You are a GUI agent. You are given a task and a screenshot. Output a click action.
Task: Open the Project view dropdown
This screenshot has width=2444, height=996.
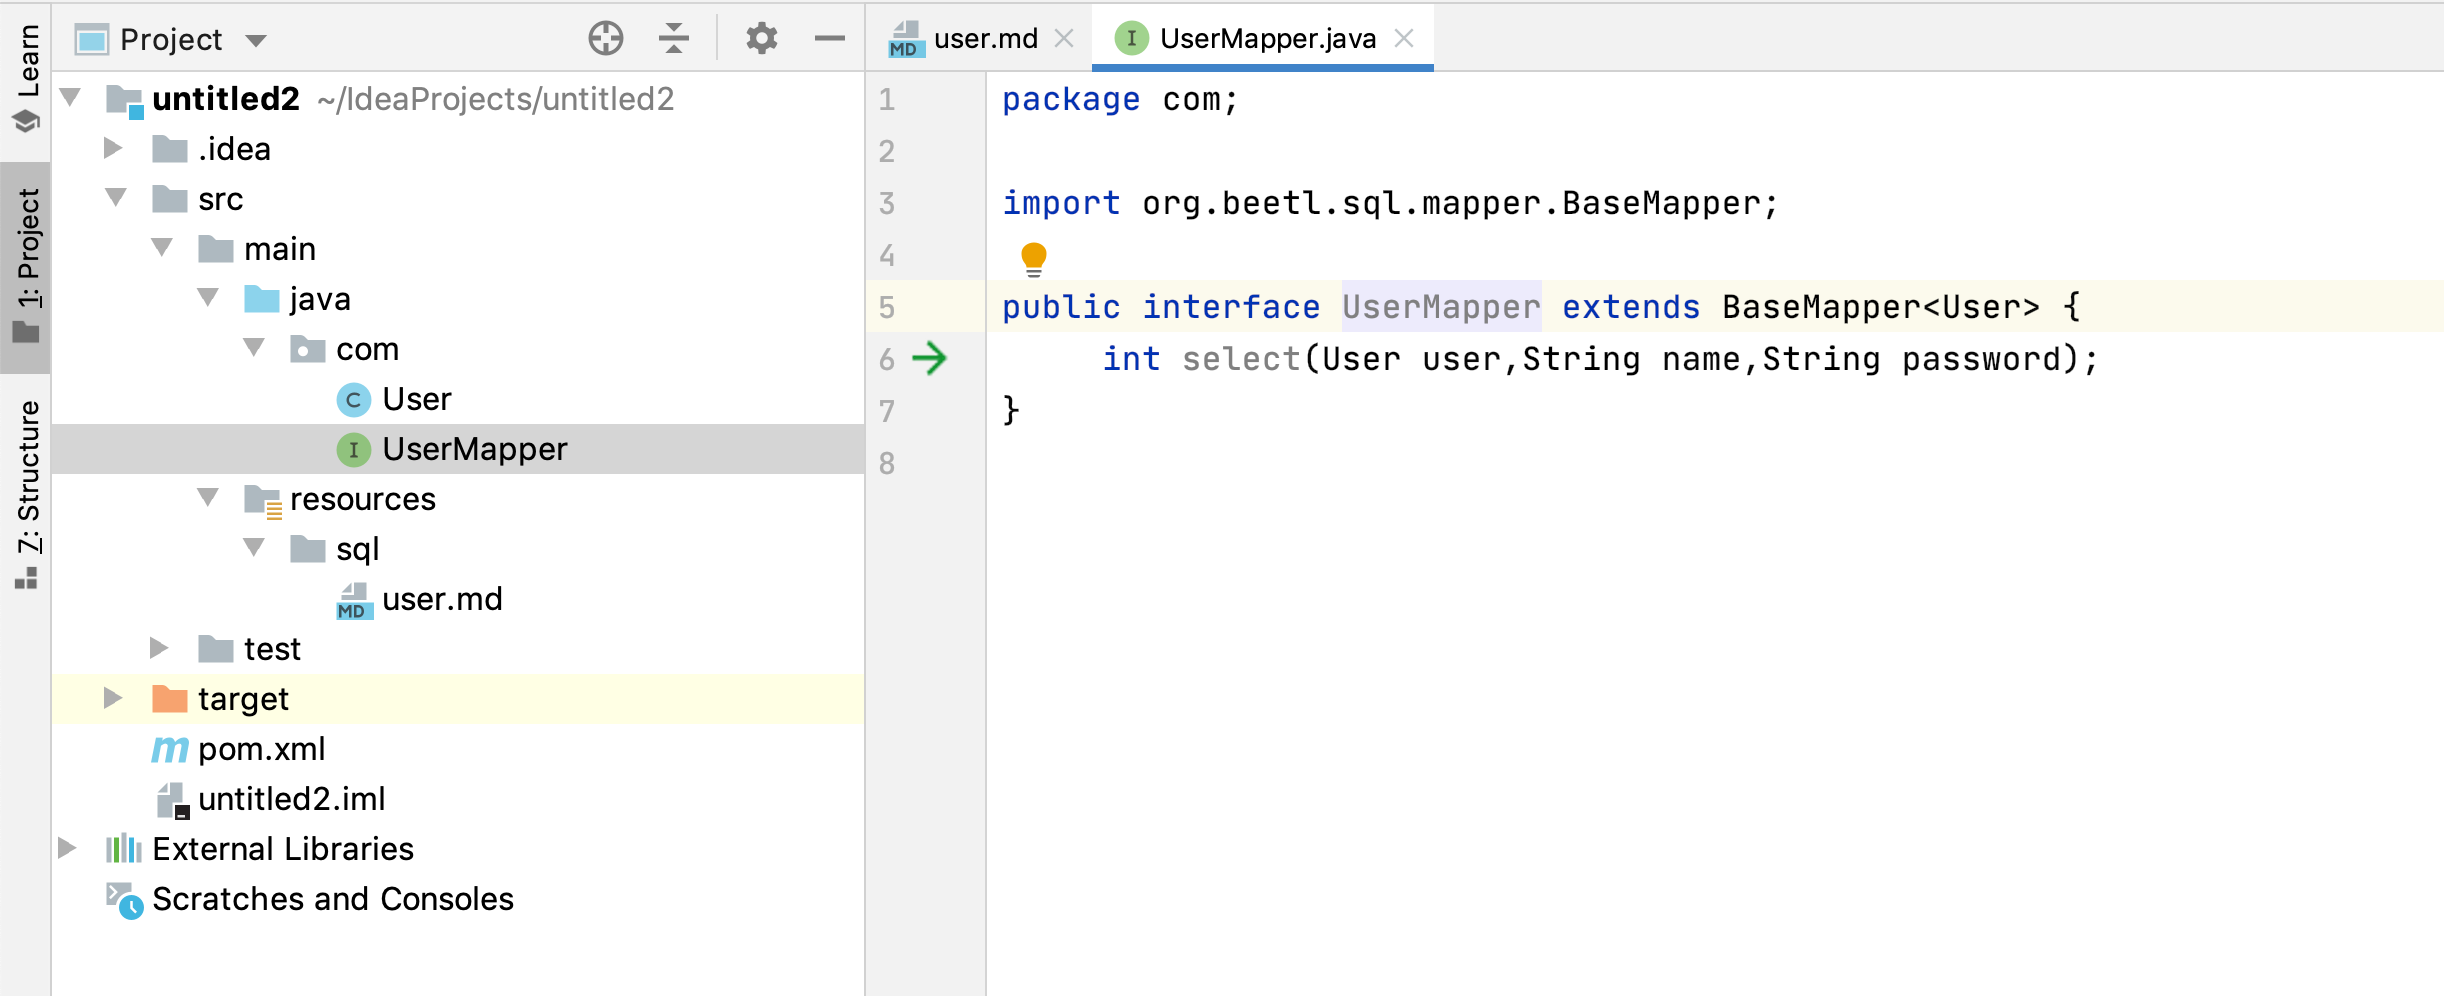coord(257,41)
